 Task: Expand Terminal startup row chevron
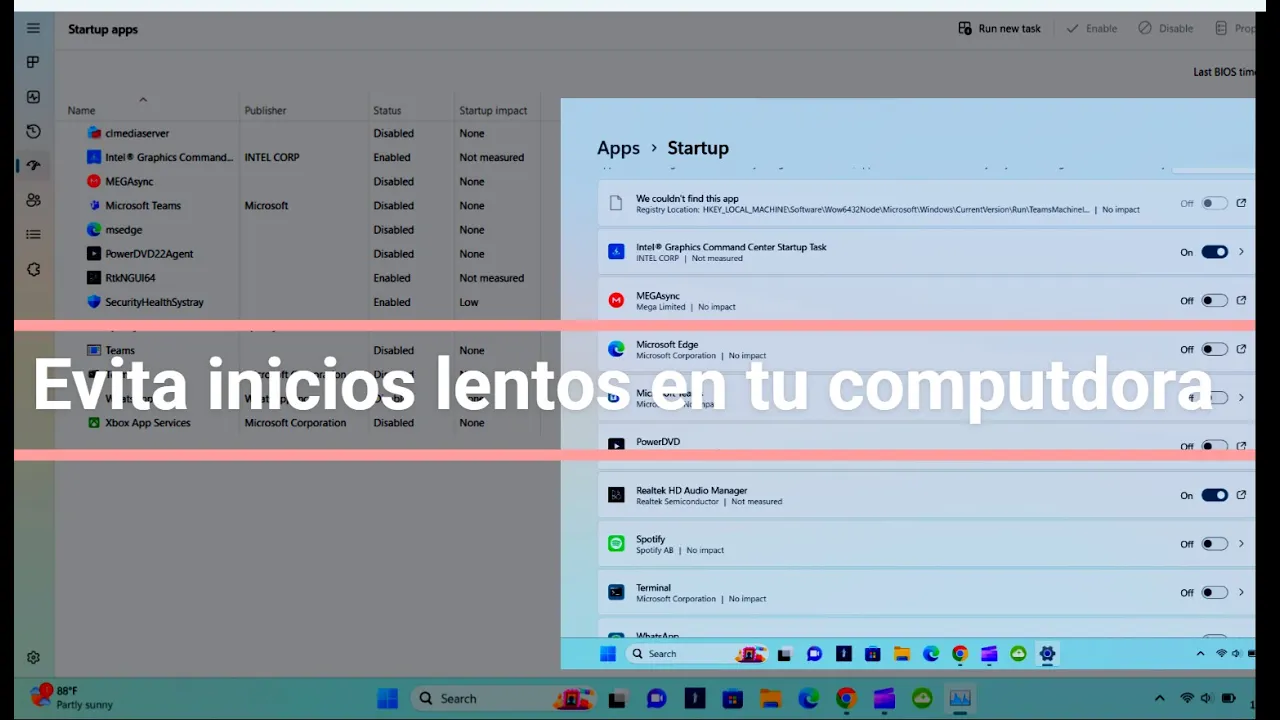(1241, 592)
